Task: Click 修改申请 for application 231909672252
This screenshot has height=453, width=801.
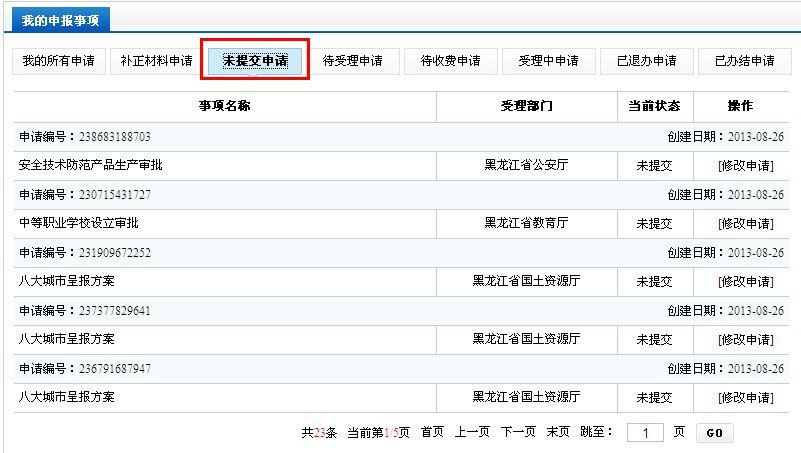Action: click(x=745, y=282)
